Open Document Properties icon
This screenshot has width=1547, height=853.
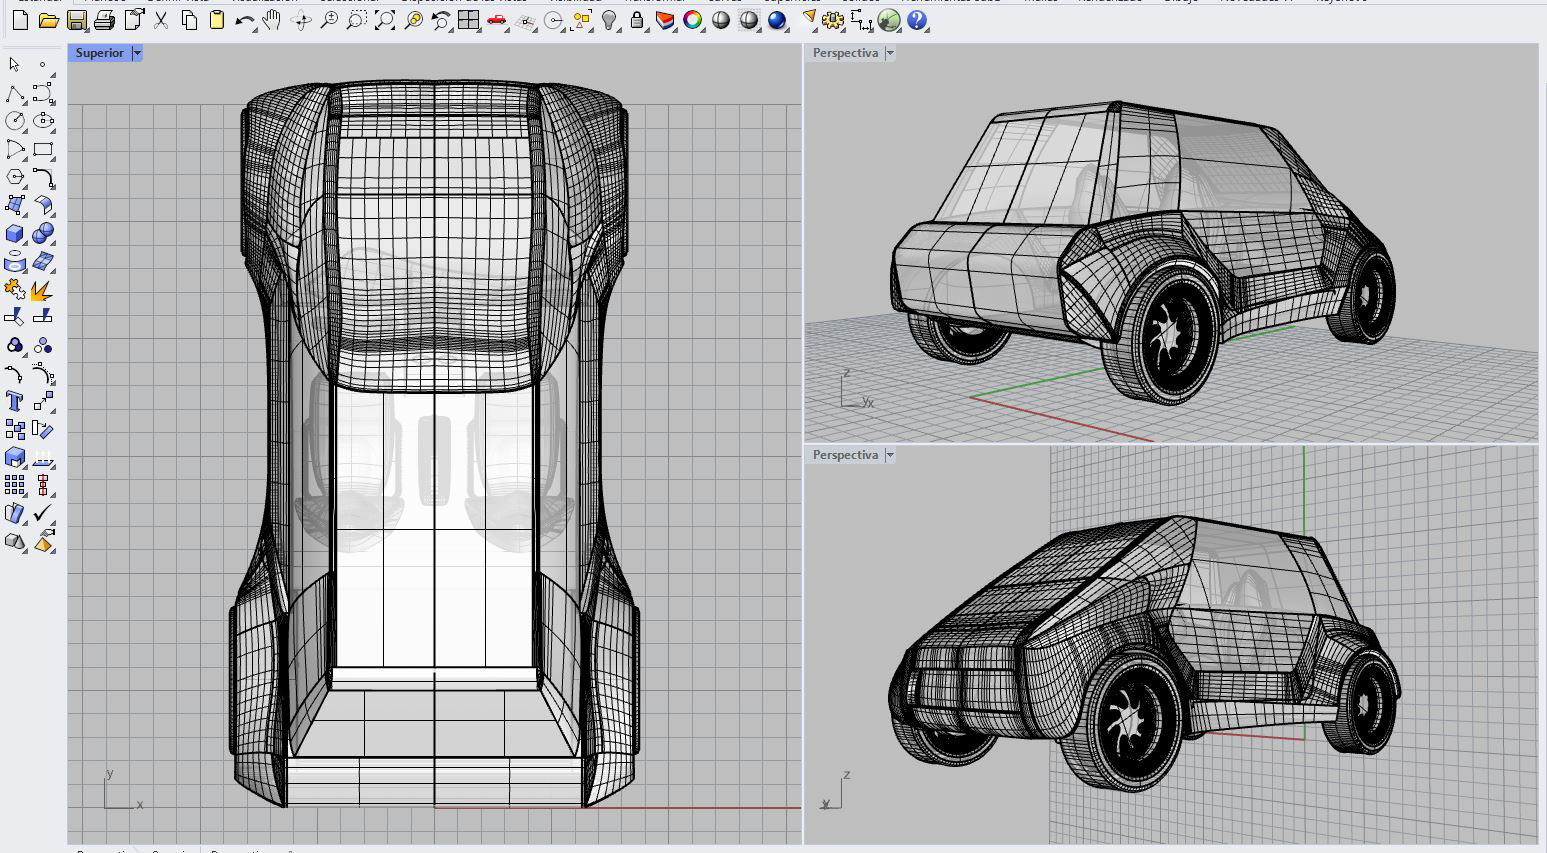(133, 20)
